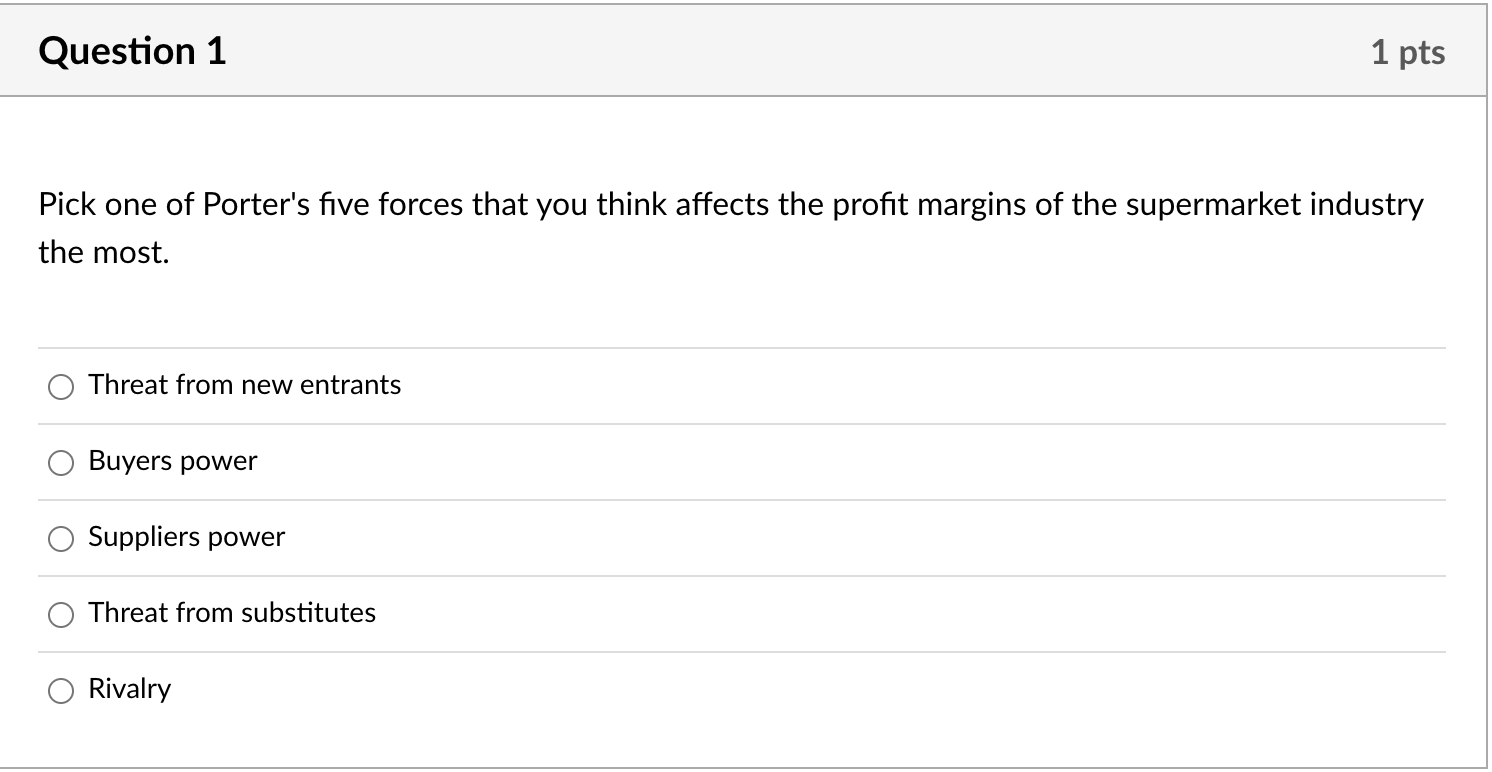Select the Suppliers power option

[x=60, y=538]
